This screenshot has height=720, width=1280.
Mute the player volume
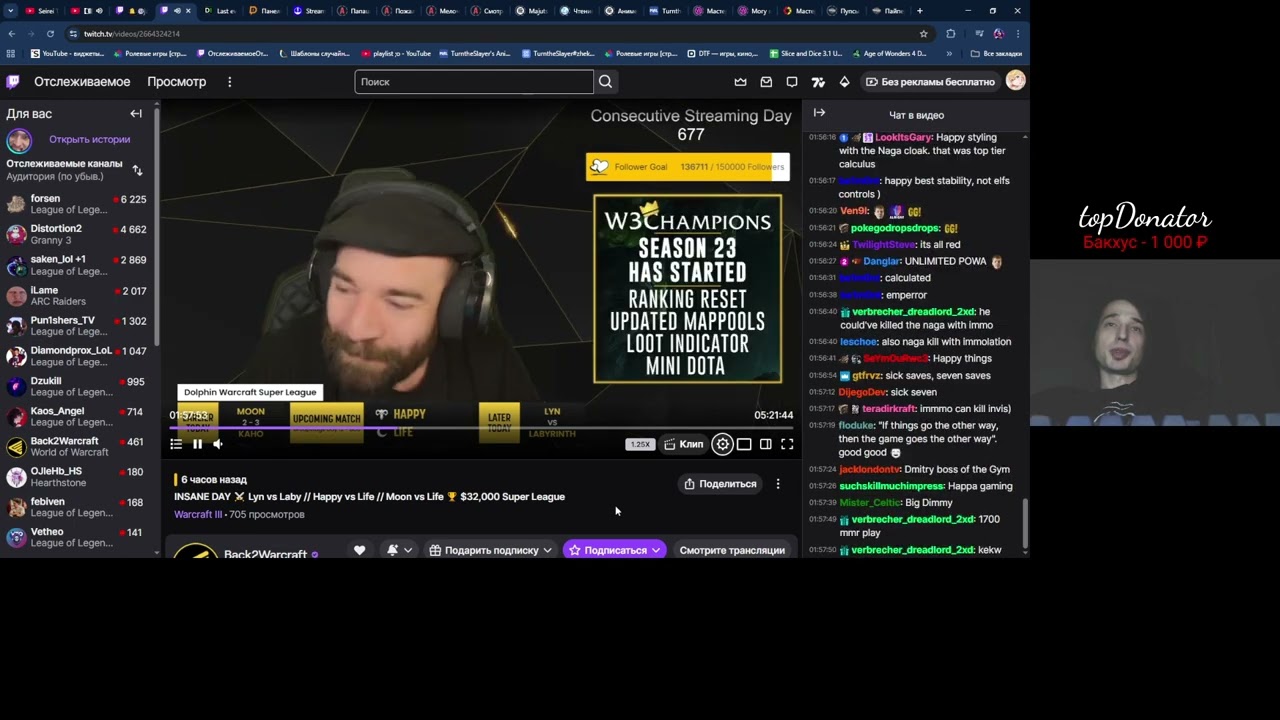pos(218,444)
